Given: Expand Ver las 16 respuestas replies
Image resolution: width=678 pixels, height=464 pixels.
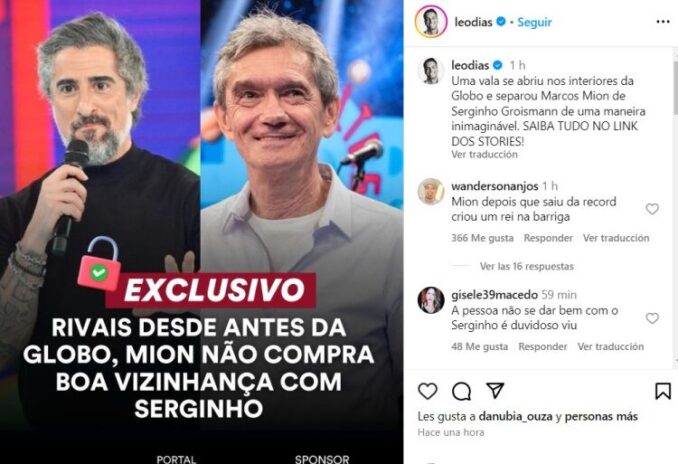Looking at the screenshot, I should click(x=527, y=266).
